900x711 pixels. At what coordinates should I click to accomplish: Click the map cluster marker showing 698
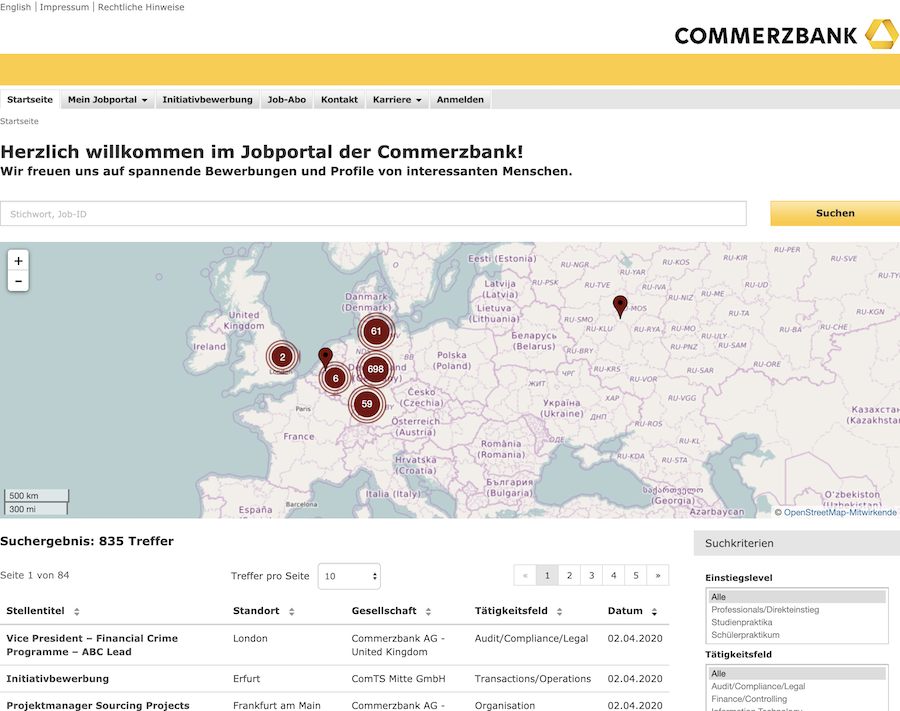coord(375,369)
